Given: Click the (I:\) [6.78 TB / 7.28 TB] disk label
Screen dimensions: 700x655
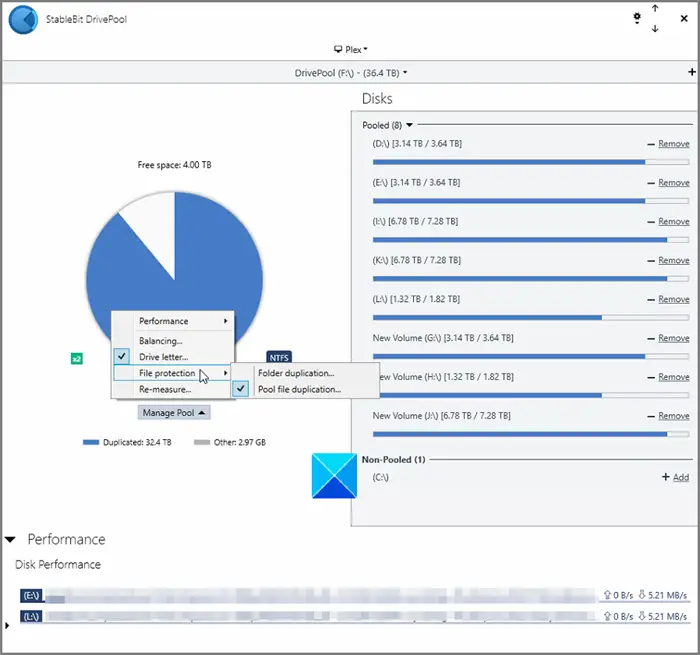Looking at the screenshot, I should click(x=415, y=221).
